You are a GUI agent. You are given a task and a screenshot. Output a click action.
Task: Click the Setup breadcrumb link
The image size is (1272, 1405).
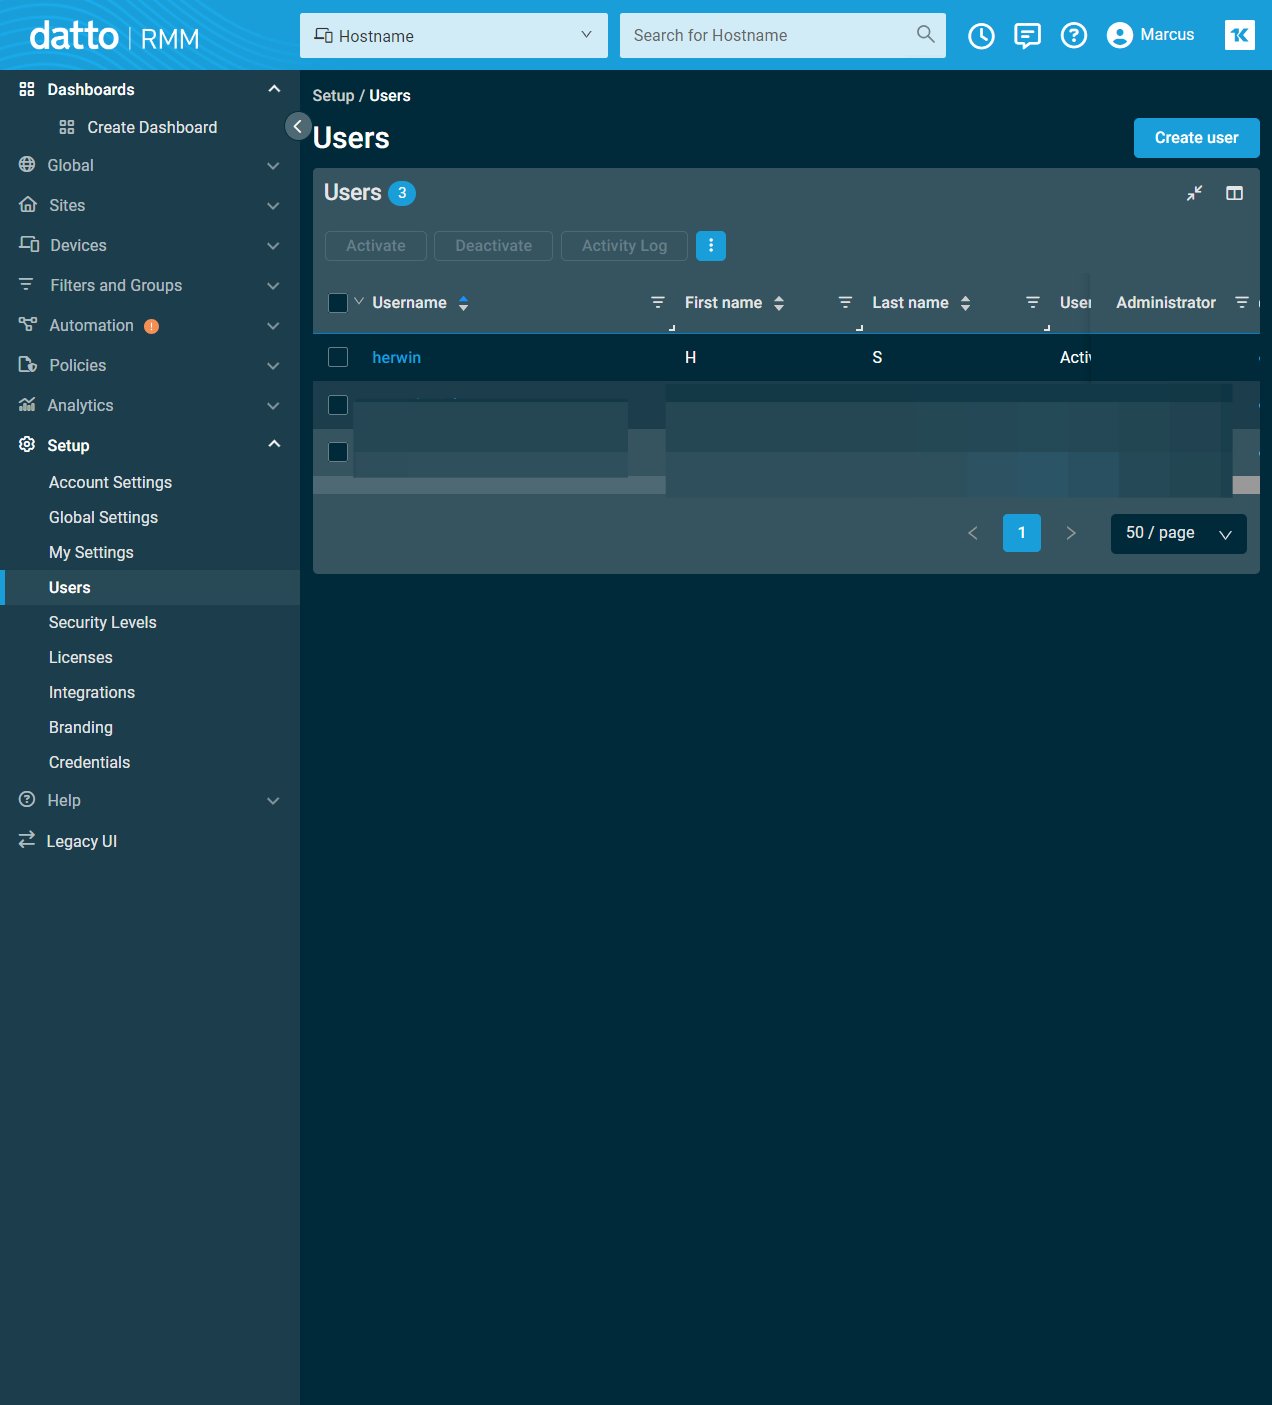pyautogui.click(x=333, y=96)
